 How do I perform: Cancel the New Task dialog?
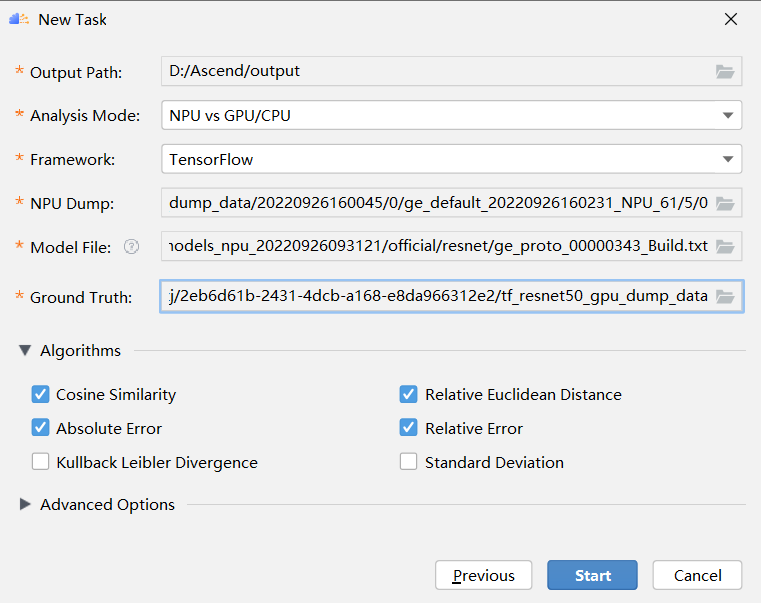click(x=697, y=575)
